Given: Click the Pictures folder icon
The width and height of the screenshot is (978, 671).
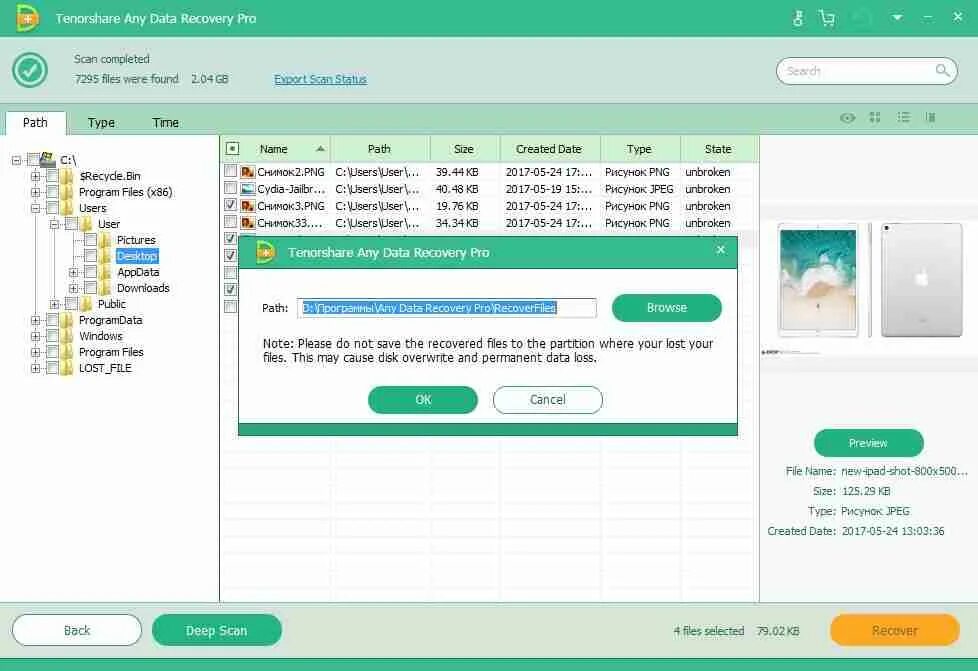Looking at the screenshot, I should [105, 240].
